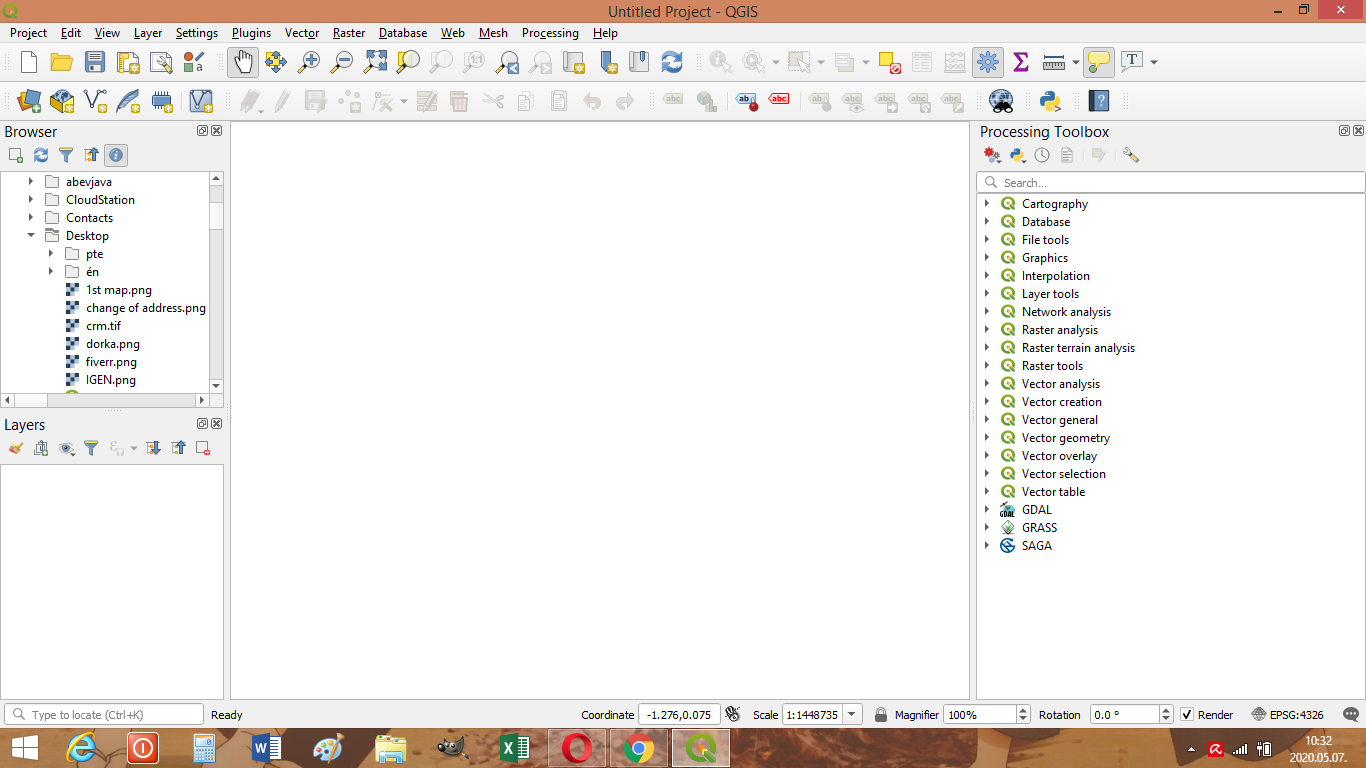Image resolution: width=1366 pixels, height=768 pixels.
Task: Disable Map Tips in the toolbar
Action: 1098,62
